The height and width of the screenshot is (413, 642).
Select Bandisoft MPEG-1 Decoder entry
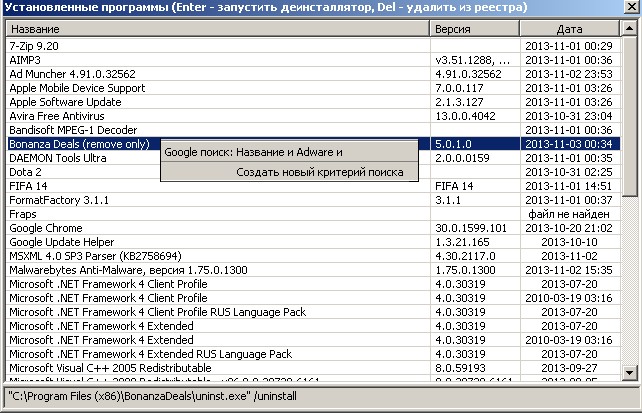coord(313,130)
